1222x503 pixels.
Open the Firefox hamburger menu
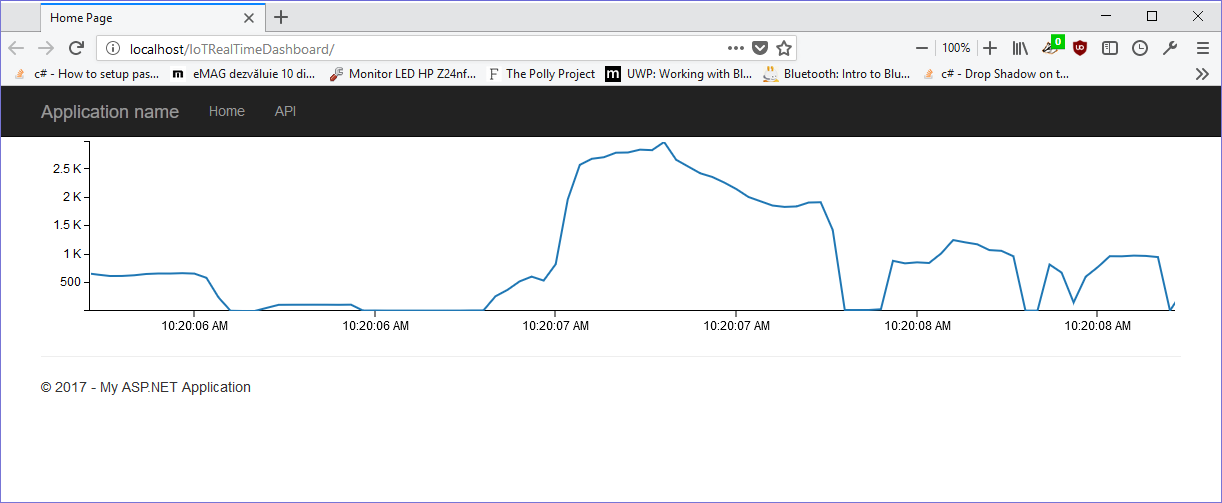tap(1202, 48)
